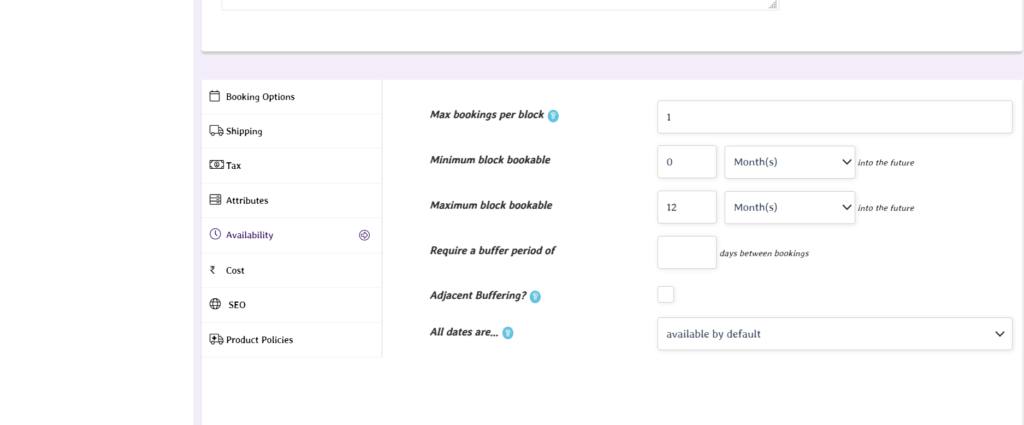
Task: Click the Shipping truck icon
Action: [216, 131]
